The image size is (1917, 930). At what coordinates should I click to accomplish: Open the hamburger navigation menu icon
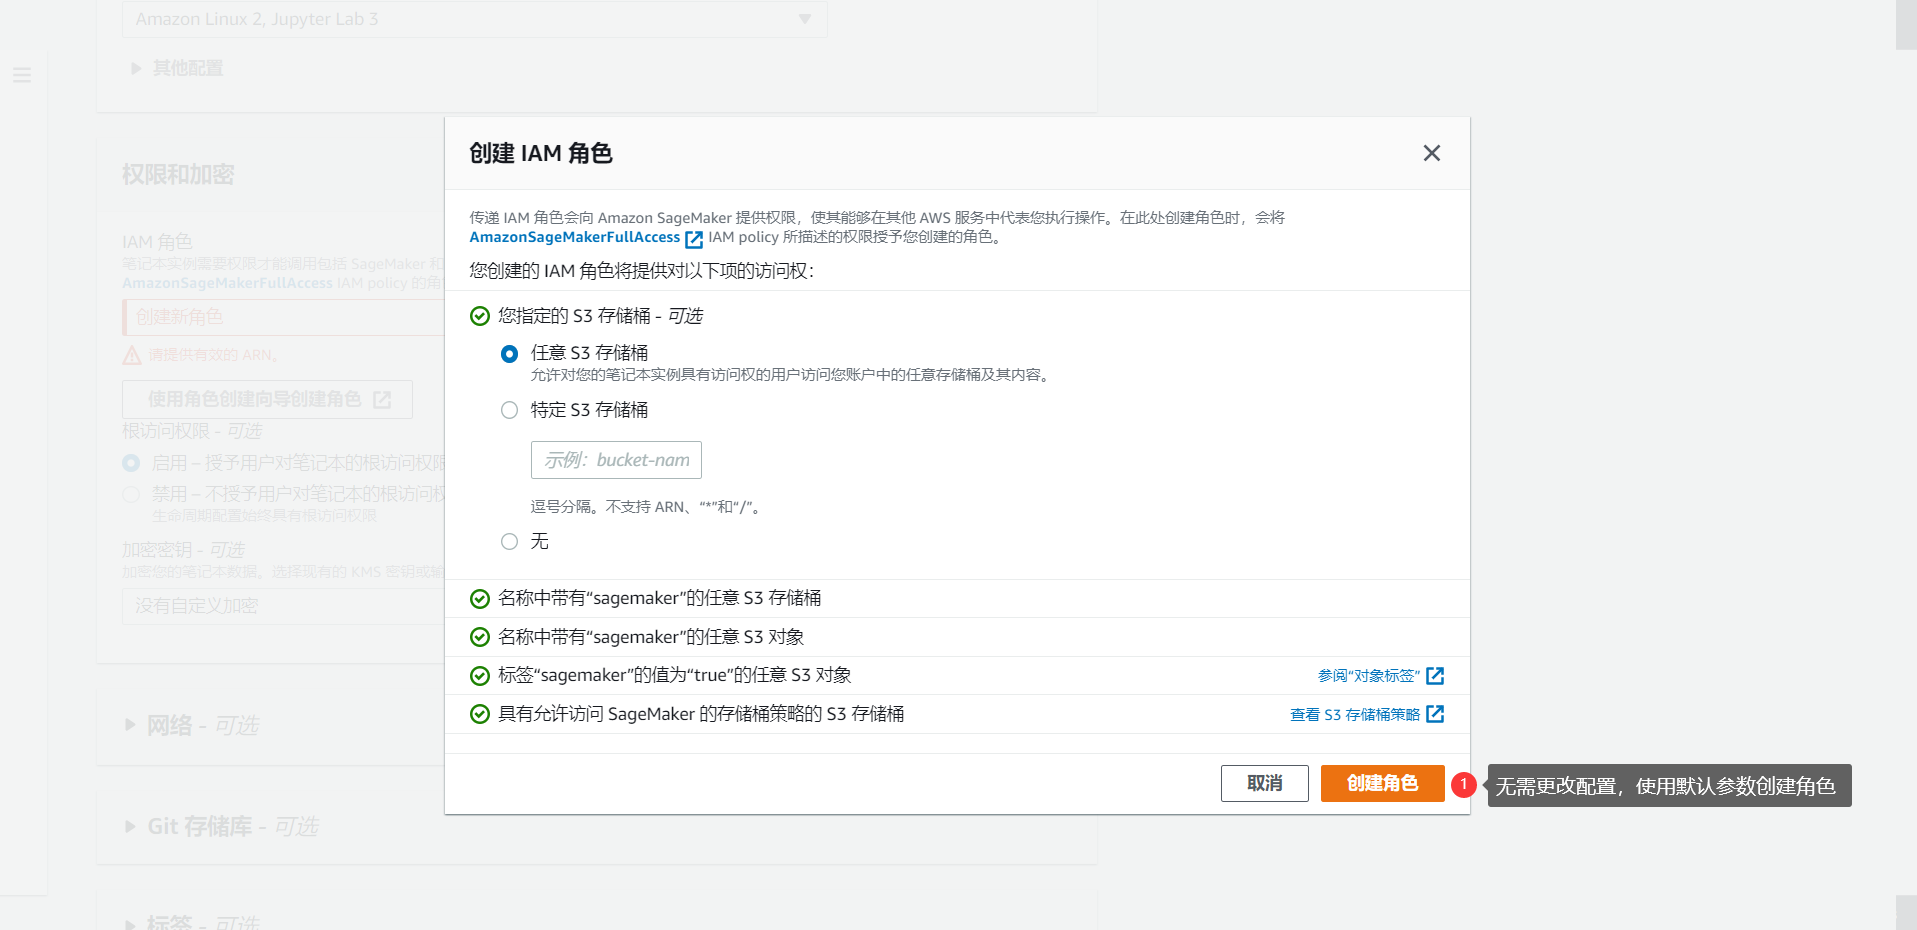point(22,75)
